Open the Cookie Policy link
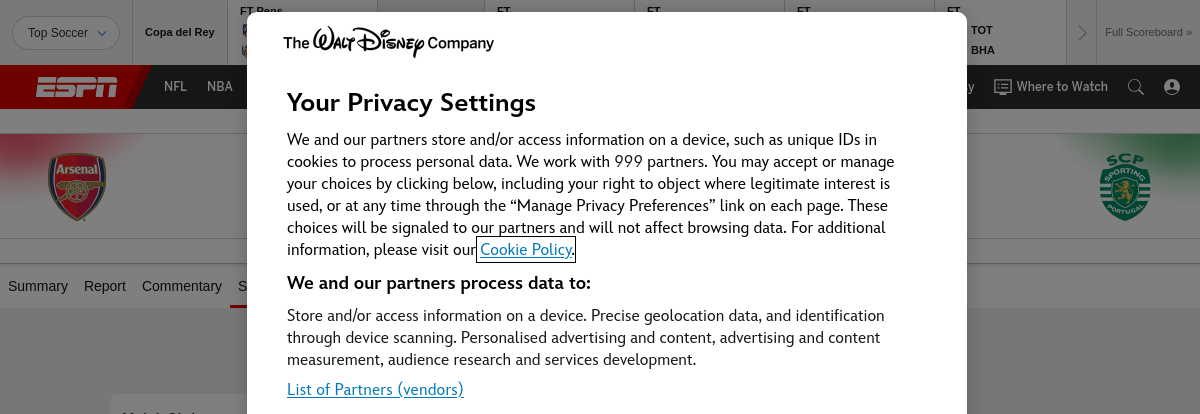The width and height of the screenshot is (1200, 414). (x=526, y=249)
